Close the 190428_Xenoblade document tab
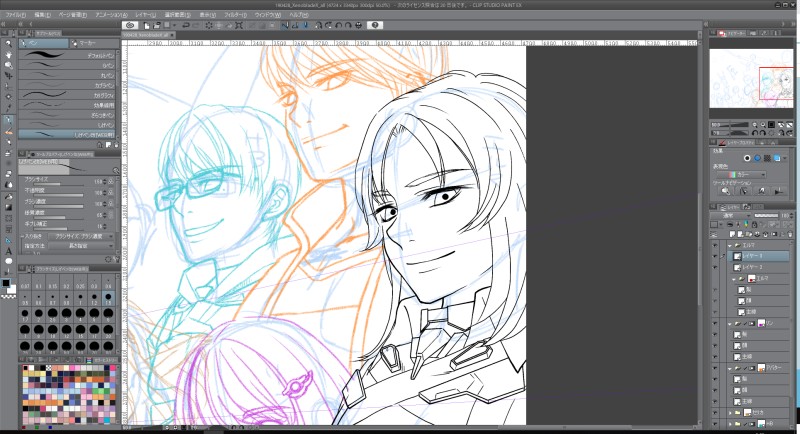This screenshot has width=800, height=434. pyautogui.click(x=172, y=35)
